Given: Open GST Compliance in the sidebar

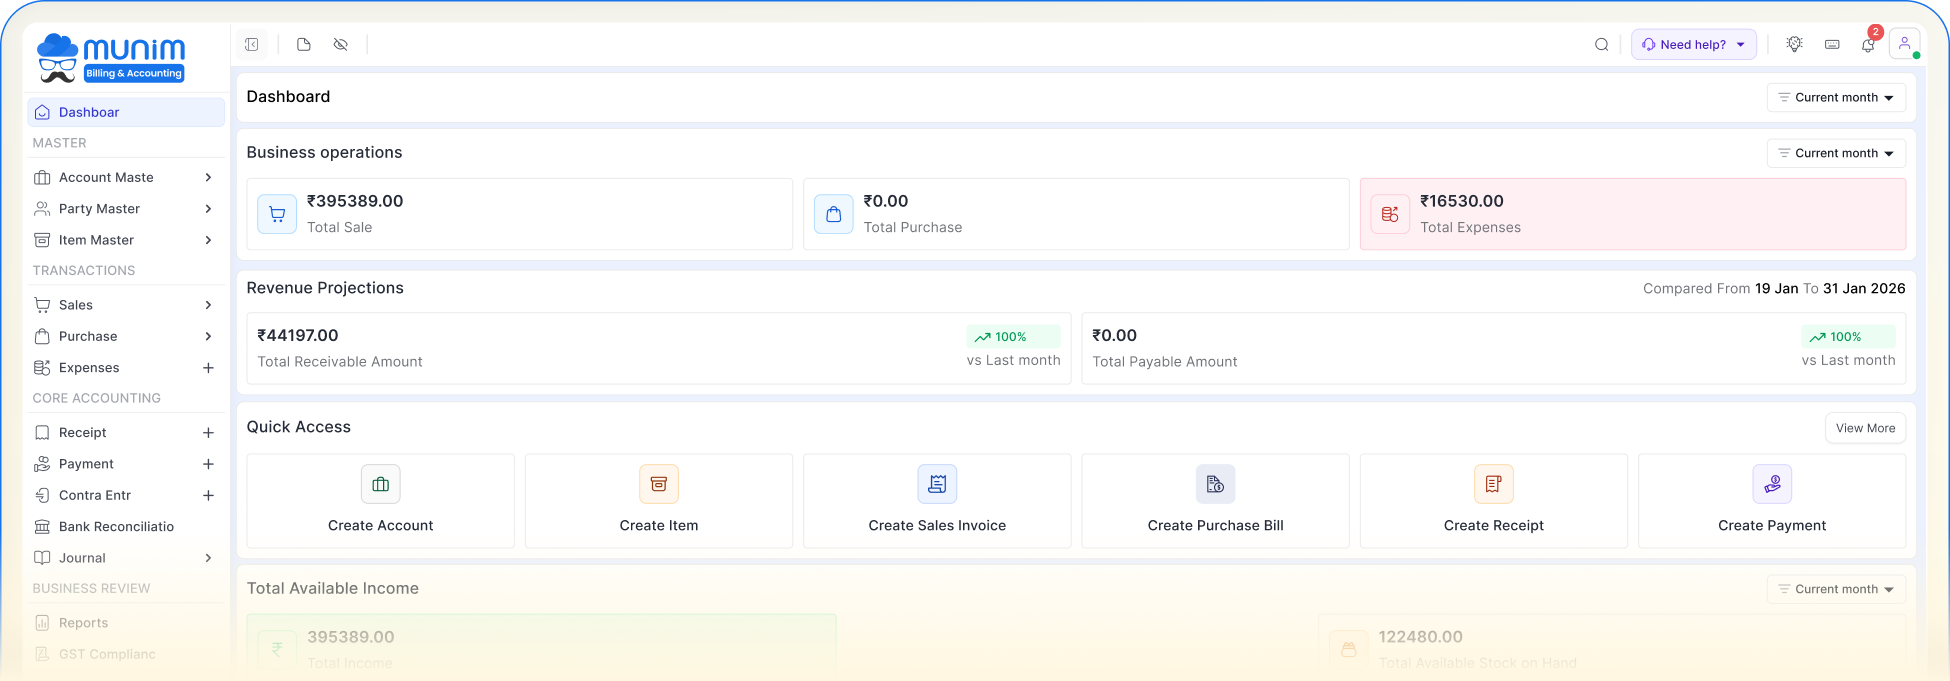Looking at the screenshot, I should [107, 655].
